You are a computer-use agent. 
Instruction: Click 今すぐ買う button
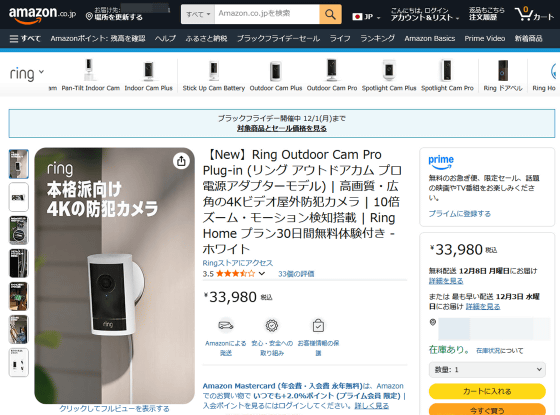tap(487, 410)
